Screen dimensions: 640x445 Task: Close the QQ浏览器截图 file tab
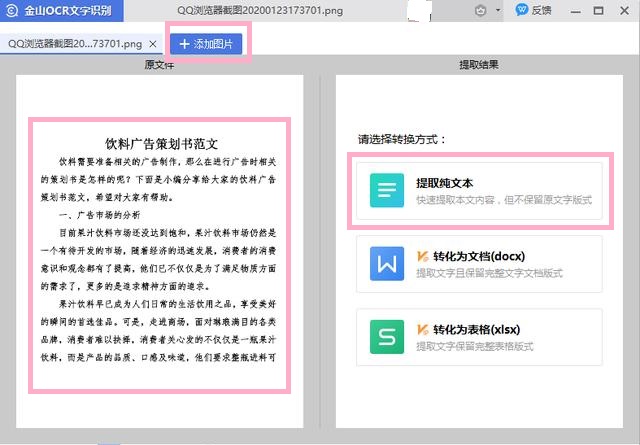(153, 44)
